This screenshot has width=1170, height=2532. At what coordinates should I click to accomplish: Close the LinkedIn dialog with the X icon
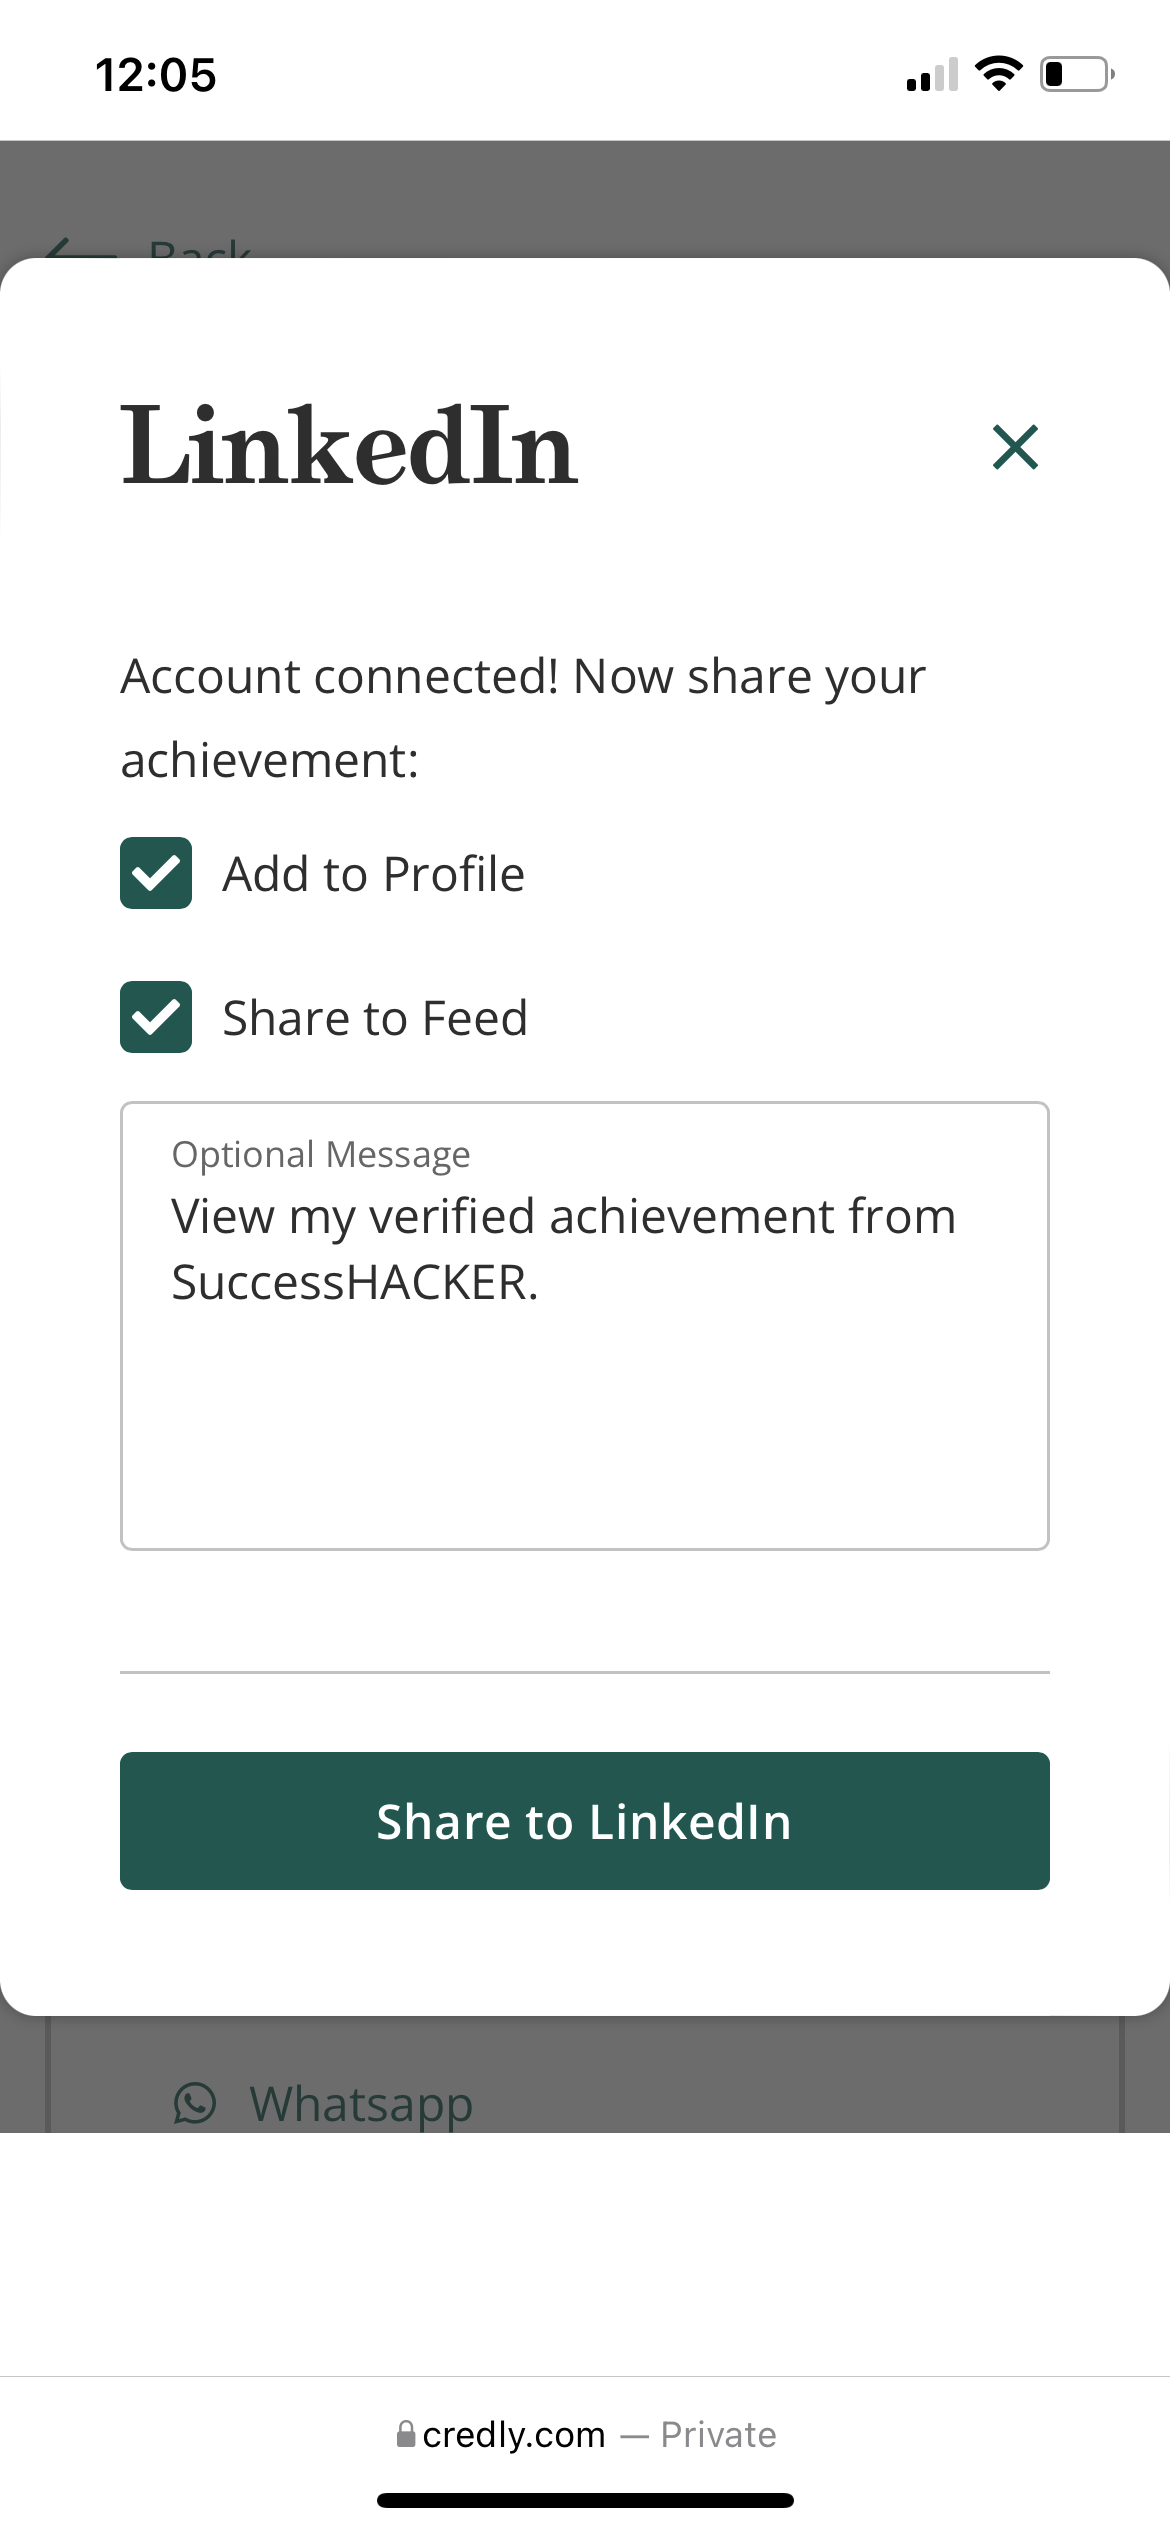click(1015, 447)
